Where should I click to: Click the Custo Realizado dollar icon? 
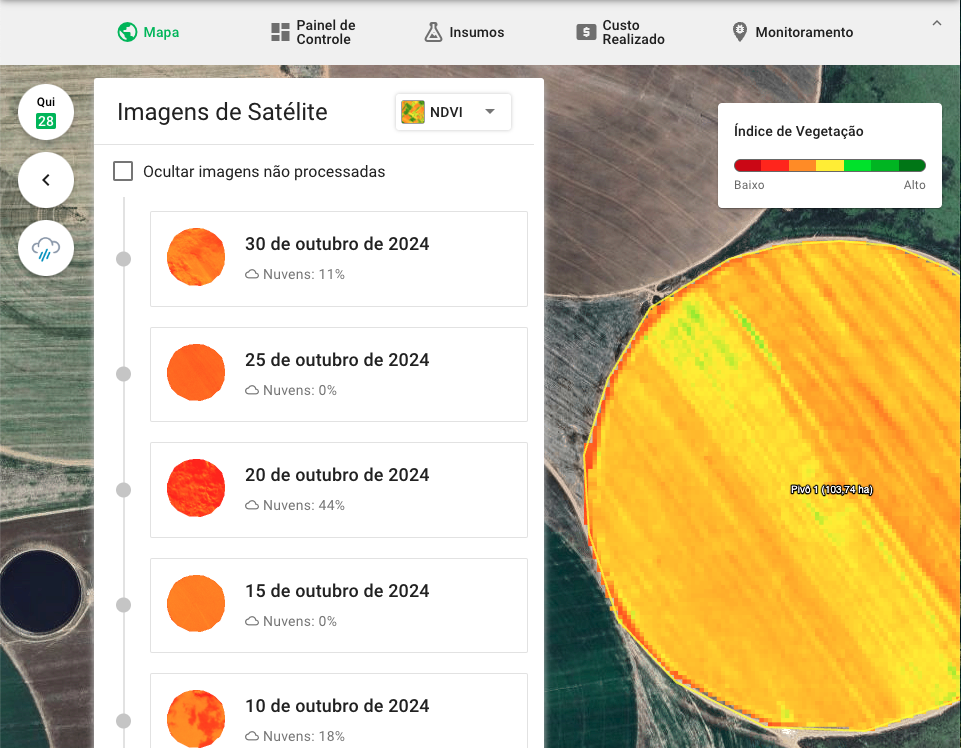(586, 32)
